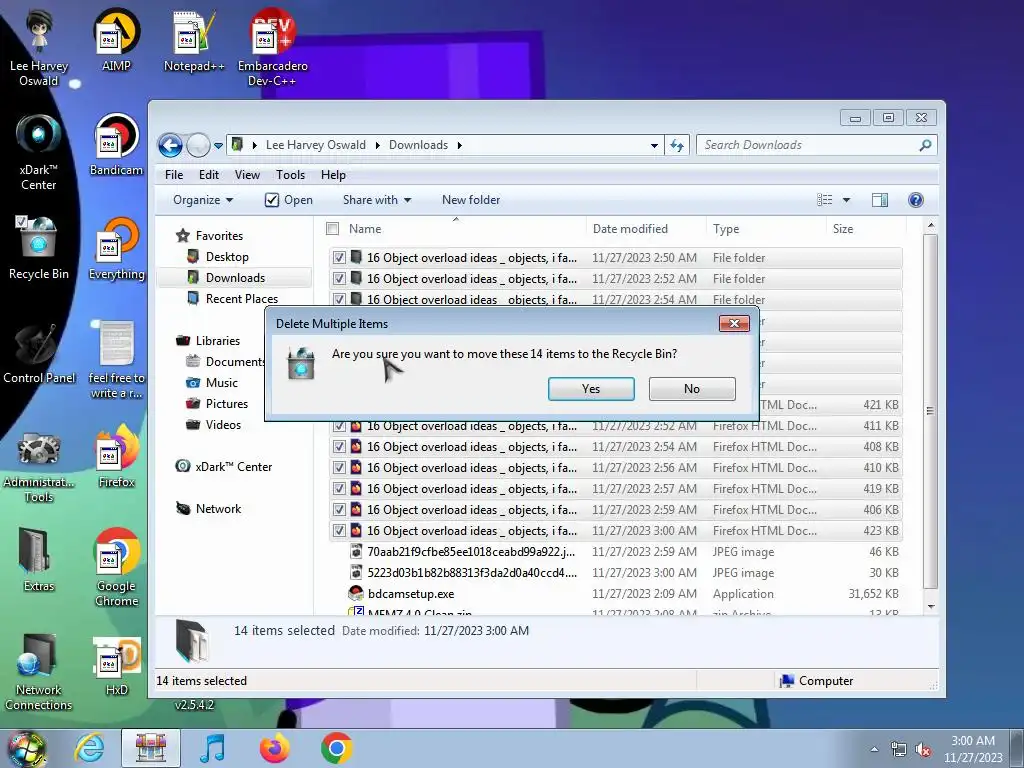
Task: Open the Everything desktop shortcut
Action: click(116, 248)
